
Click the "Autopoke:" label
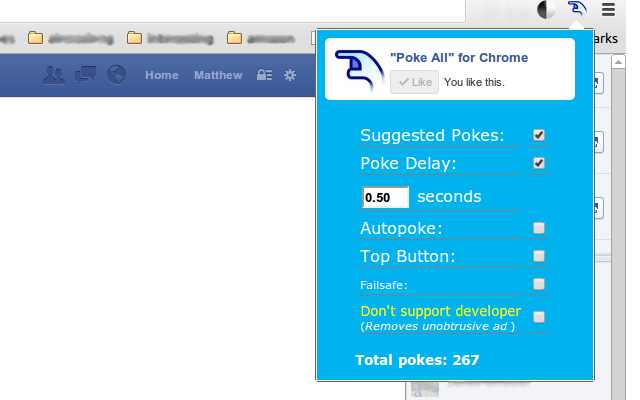[x=401, y=228]
